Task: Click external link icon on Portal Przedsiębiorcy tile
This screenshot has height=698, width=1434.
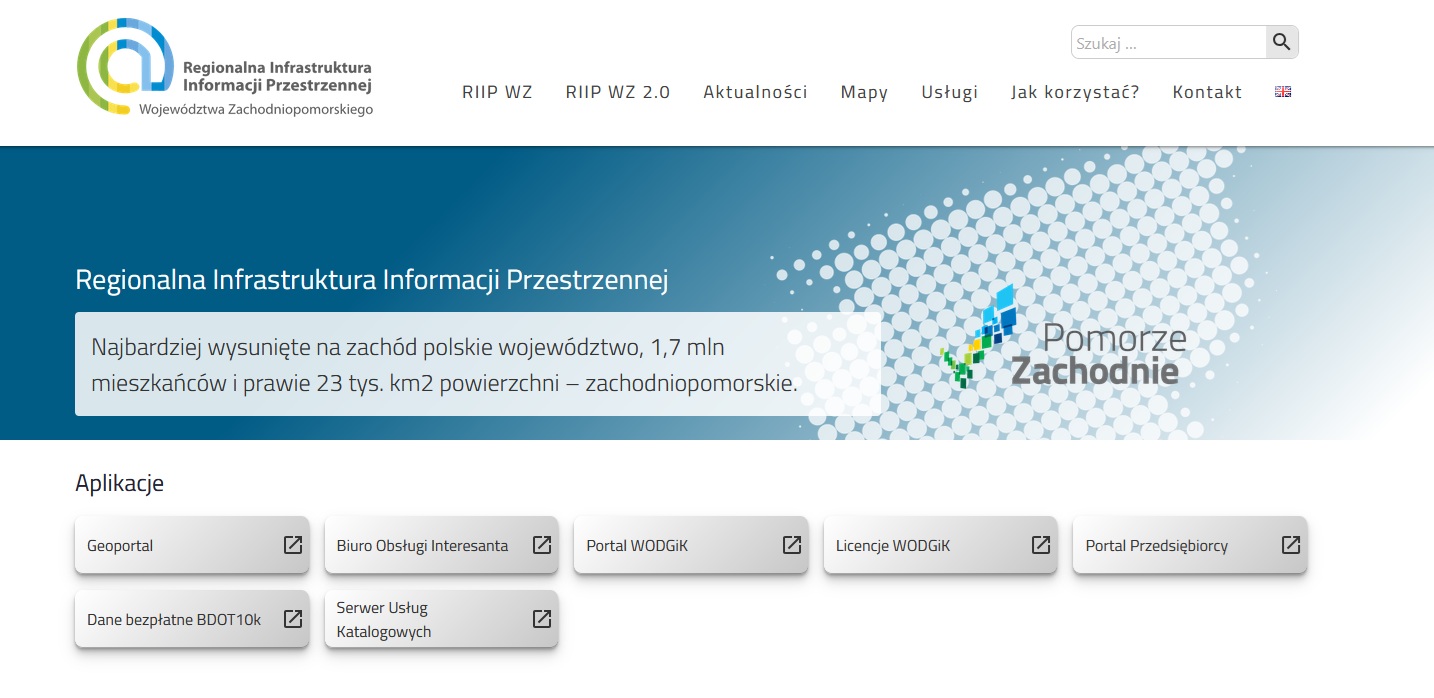Action: (x=1291, y=545)
